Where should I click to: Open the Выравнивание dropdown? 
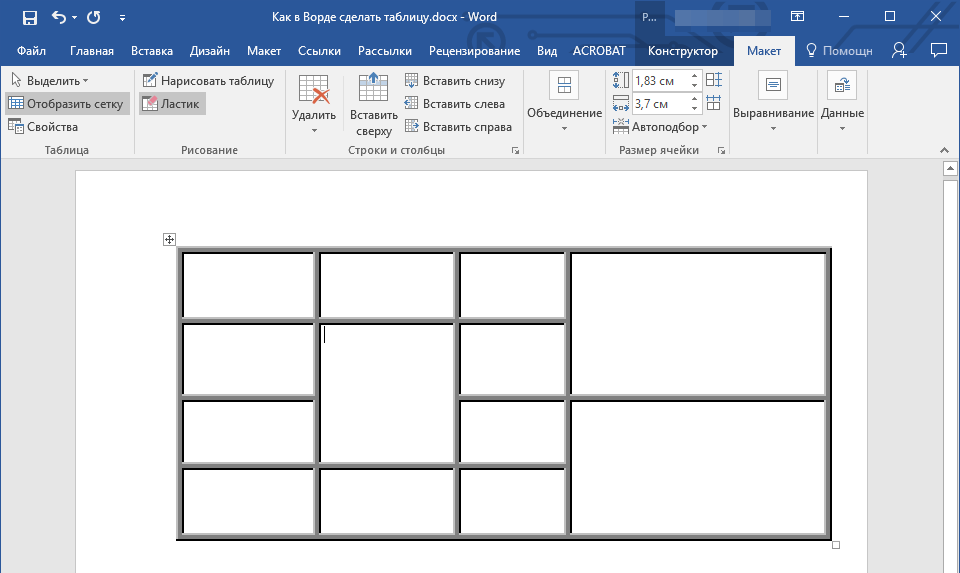point(773,102)
